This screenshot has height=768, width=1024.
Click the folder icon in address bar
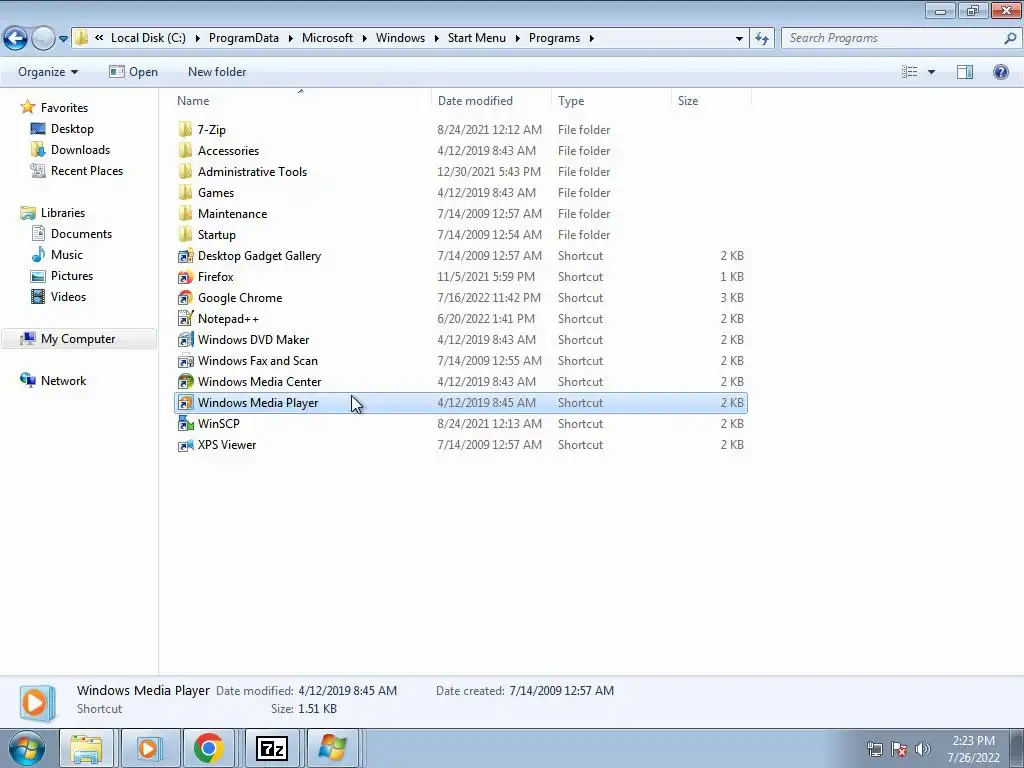coord(81,38)
